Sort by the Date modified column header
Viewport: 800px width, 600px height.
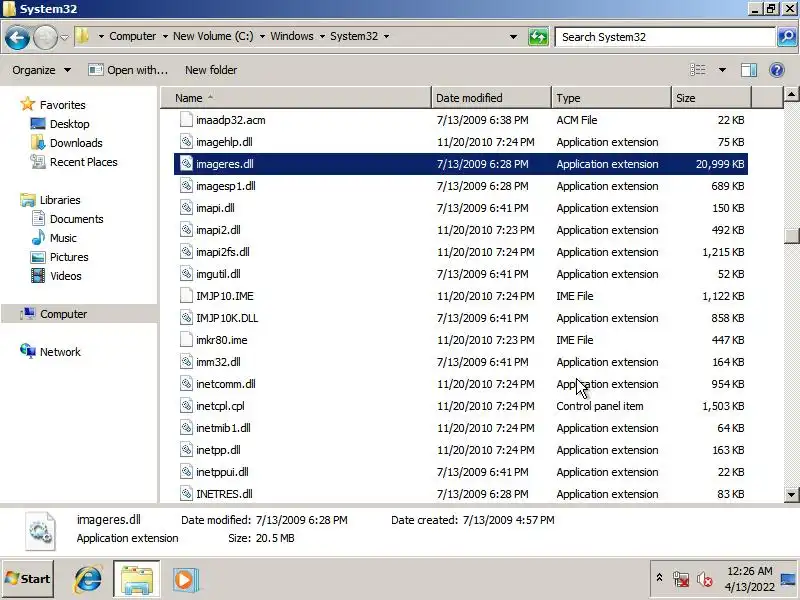click(x=491, y=98)
